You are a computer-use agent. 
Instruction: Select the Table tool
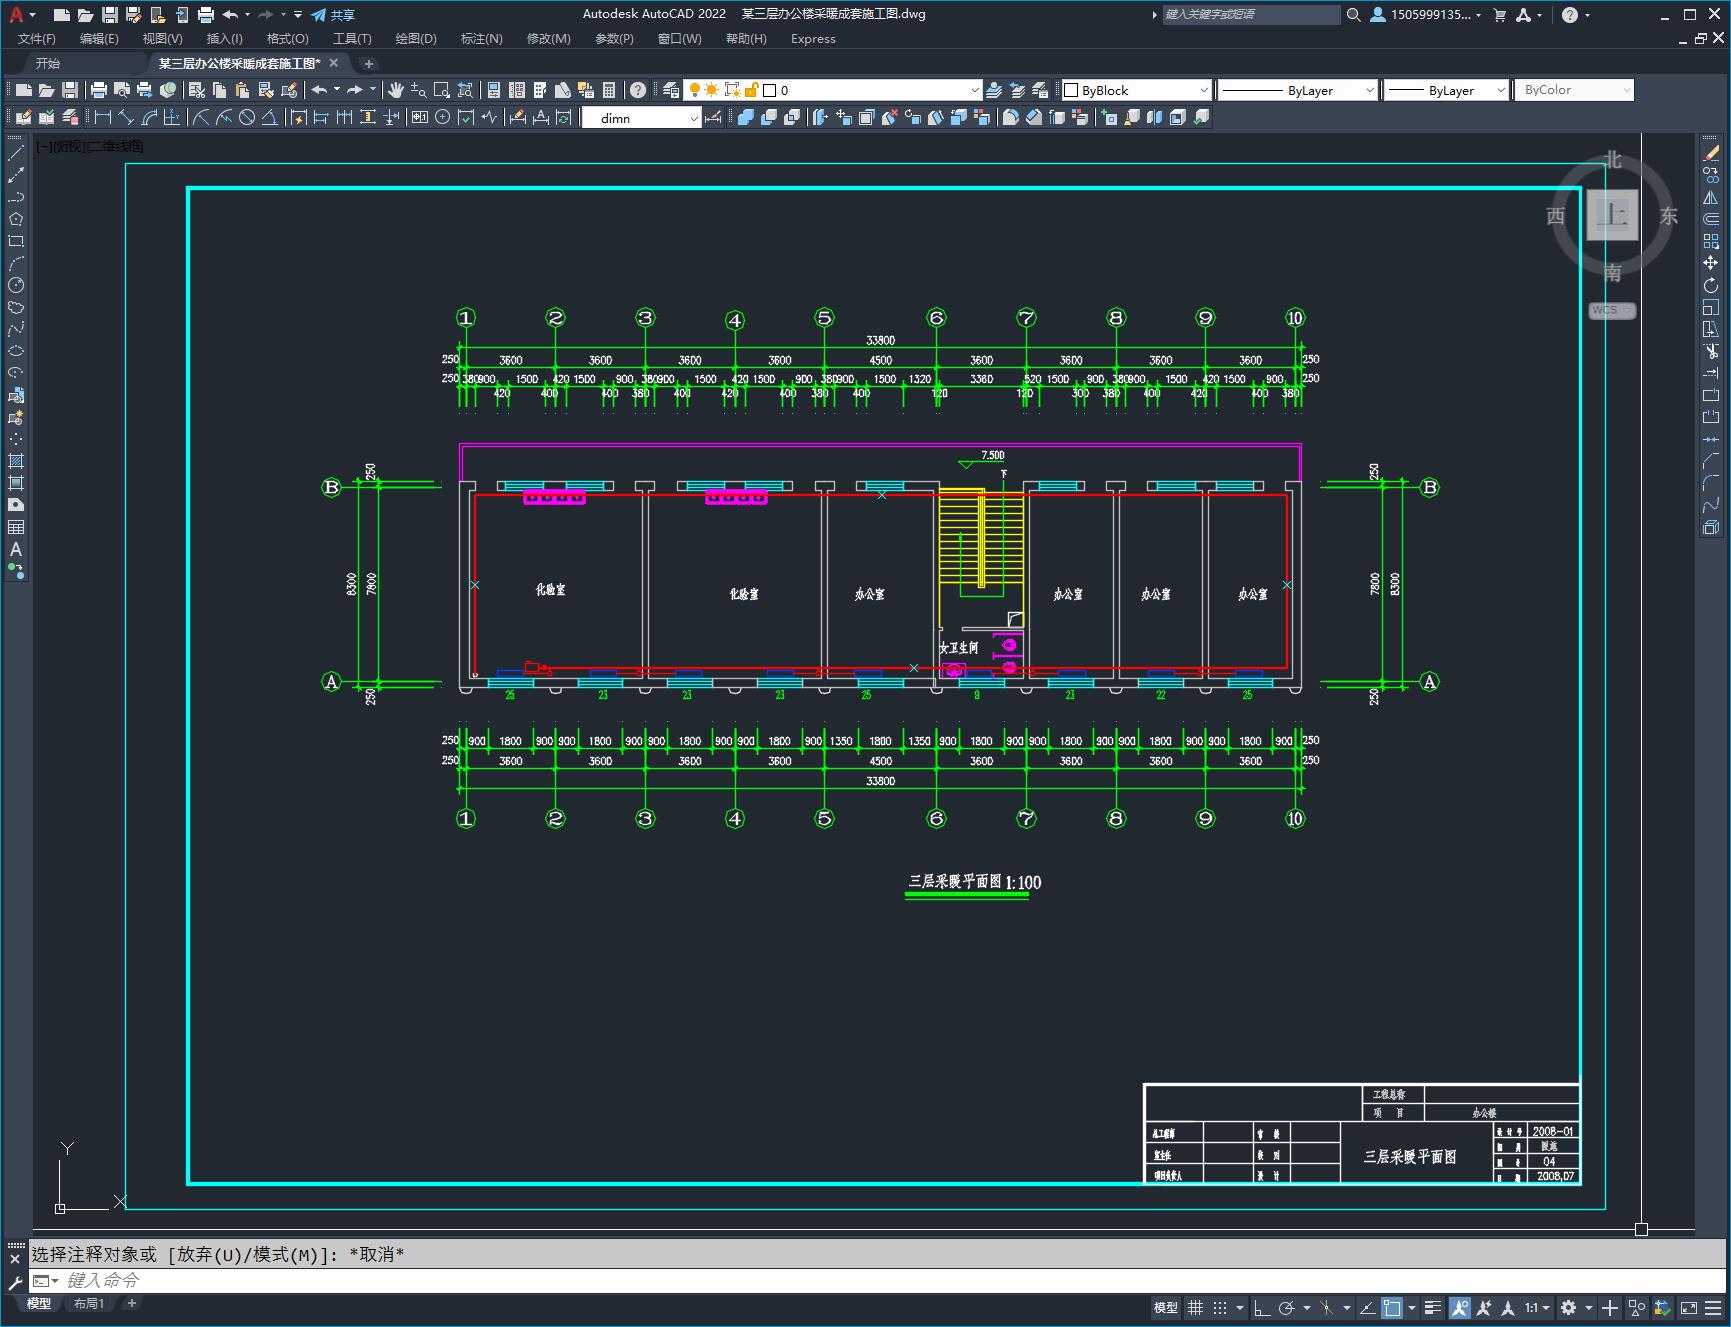point(16,527)
